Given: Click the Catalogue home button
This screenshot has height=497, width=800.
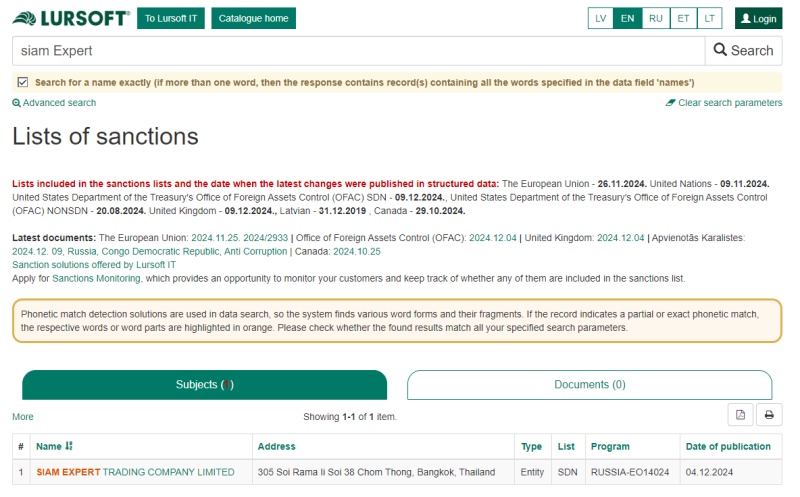Looking at the screenshot, I should pyautogui.click(x=253, y=18).
